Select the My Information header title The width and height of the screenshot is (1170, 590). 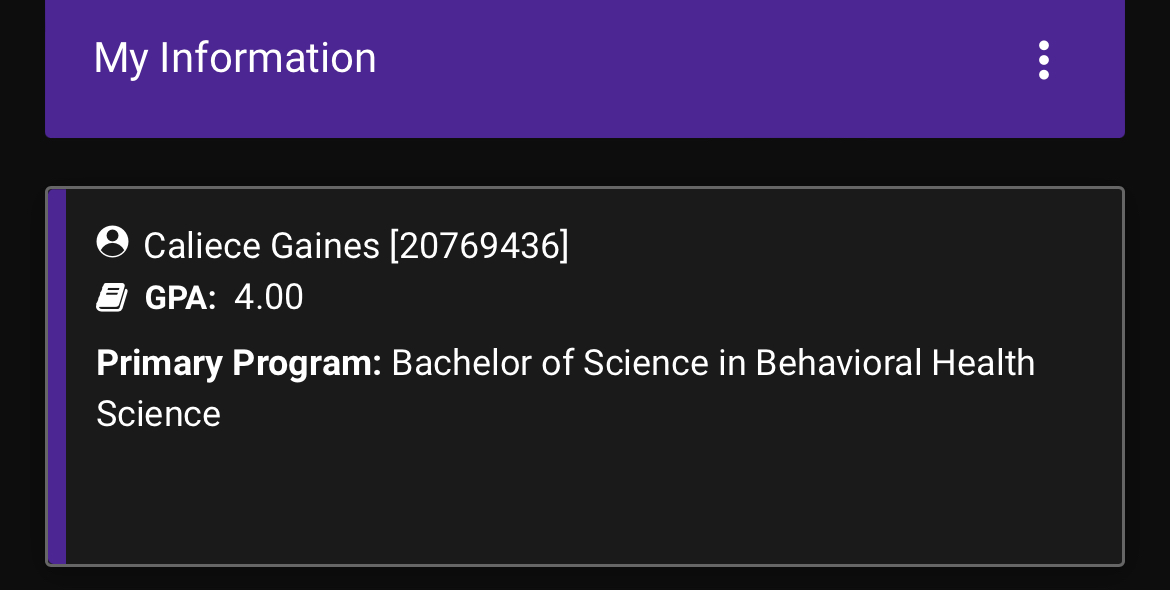tap(235, 59)
